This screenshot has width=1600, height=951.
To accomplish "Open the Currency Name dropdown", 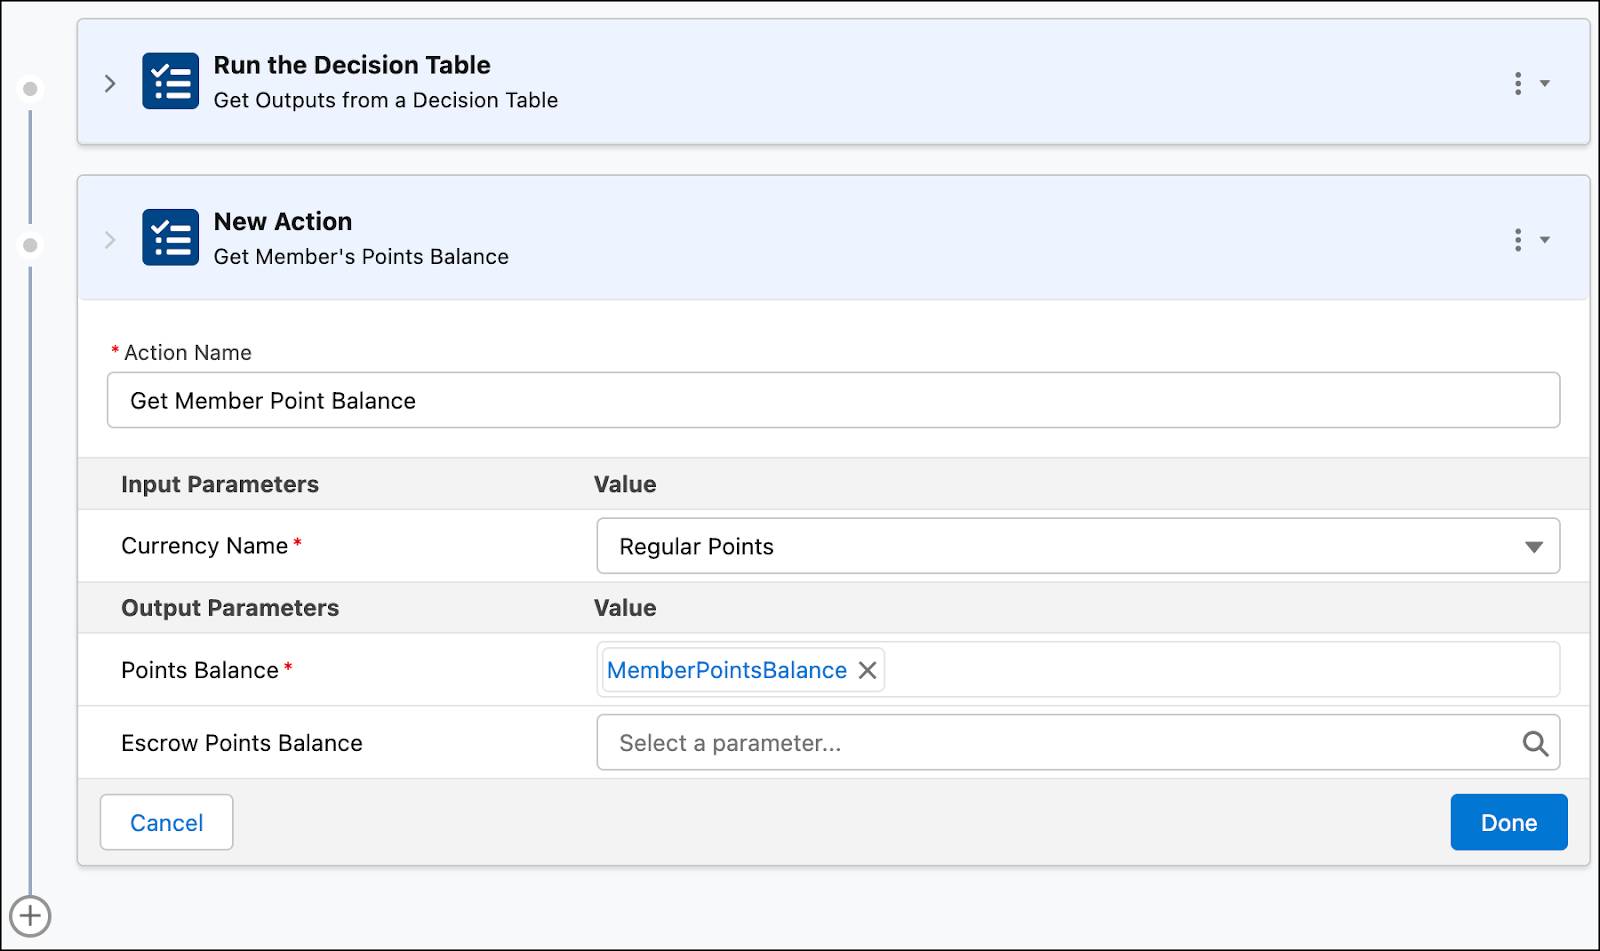I will click(1533, 546).
